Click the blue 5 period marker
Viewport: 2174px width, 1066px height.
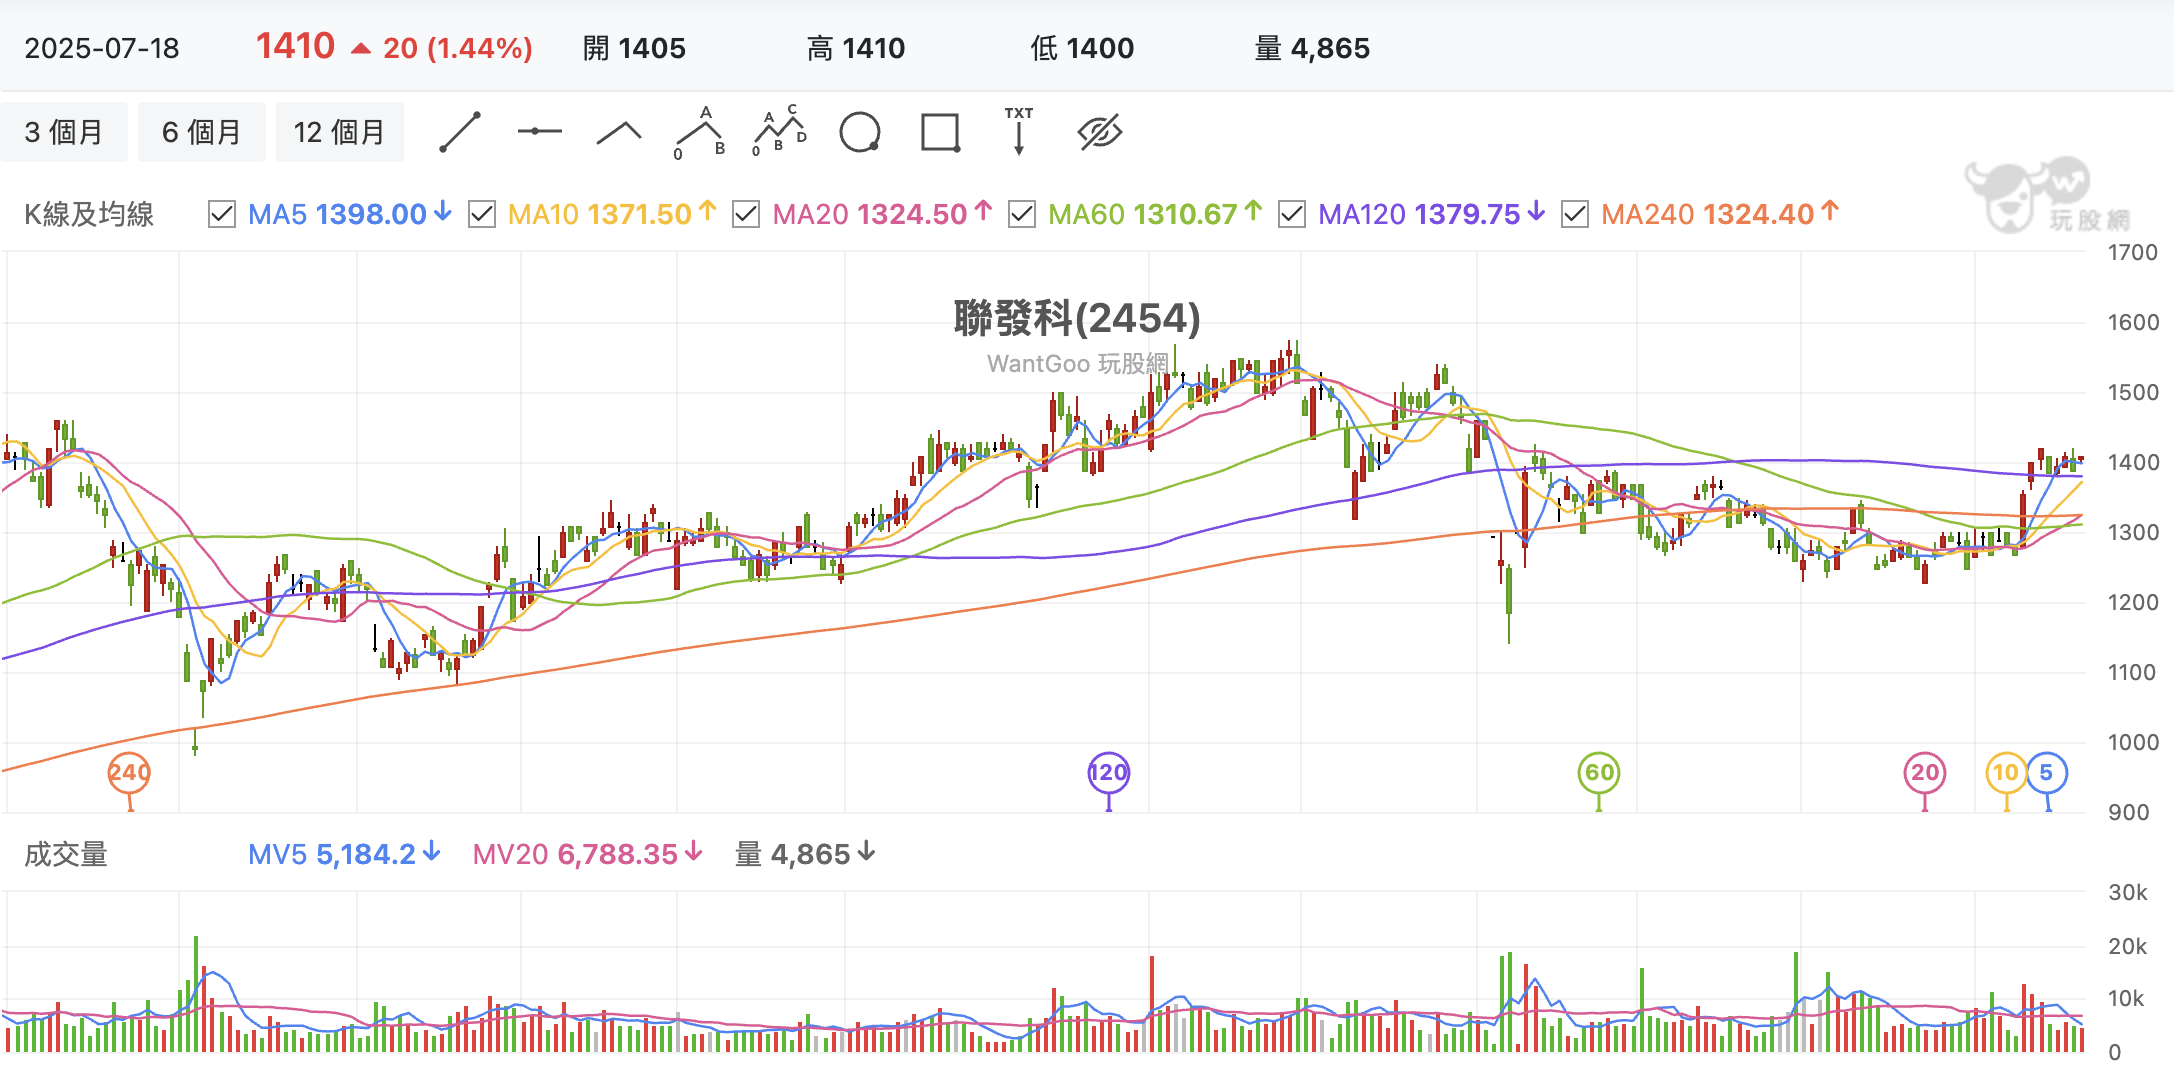(2047, 773)
